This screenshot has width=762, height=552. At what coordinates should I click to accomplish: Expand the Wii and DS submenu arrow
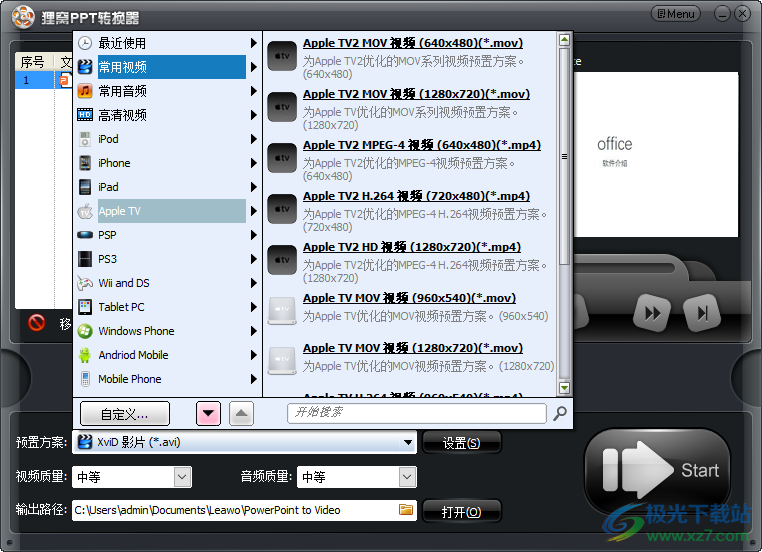pos(253,283)
